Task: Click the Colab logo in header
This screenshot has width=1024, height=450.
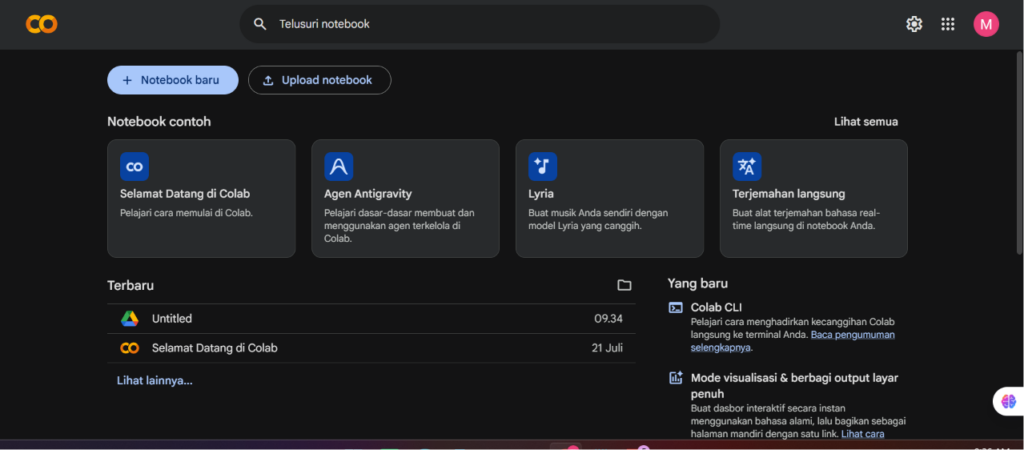Action: (x=42, y=24)
